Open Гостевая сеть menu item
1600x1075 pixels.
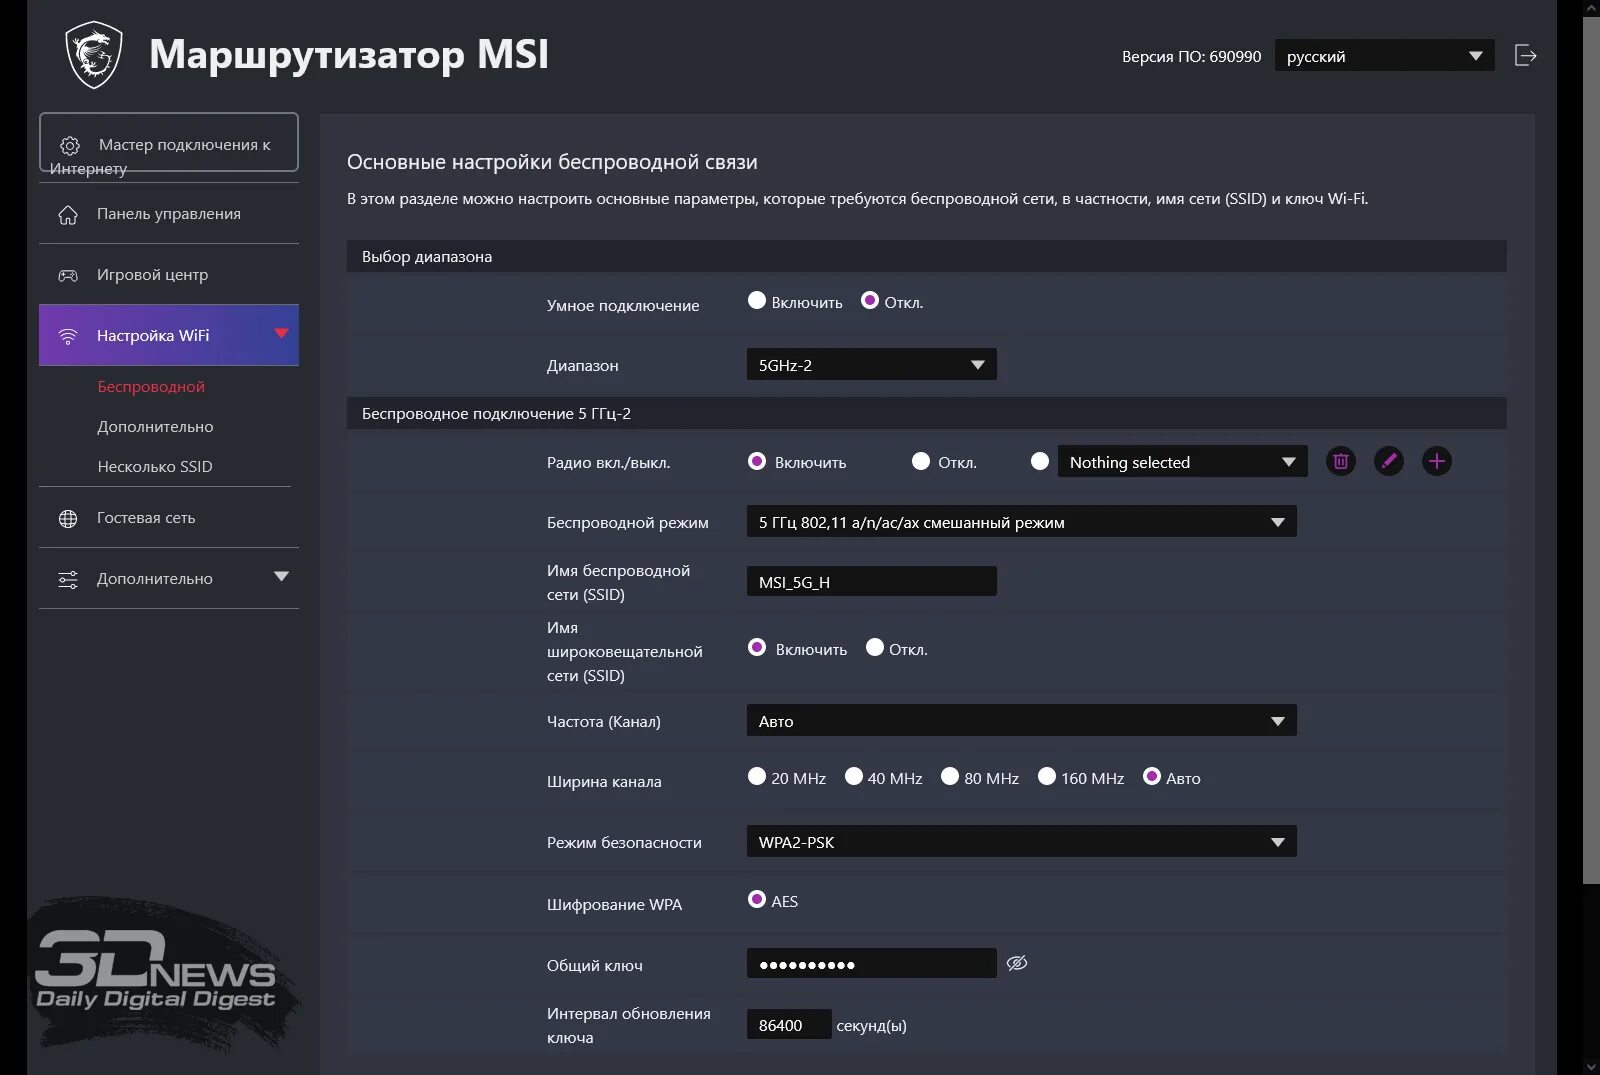coord(169,518)
